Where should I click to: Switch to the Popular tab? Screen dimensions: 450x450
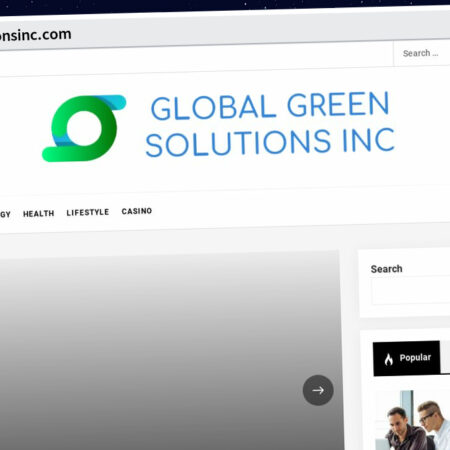coord(406,358)
